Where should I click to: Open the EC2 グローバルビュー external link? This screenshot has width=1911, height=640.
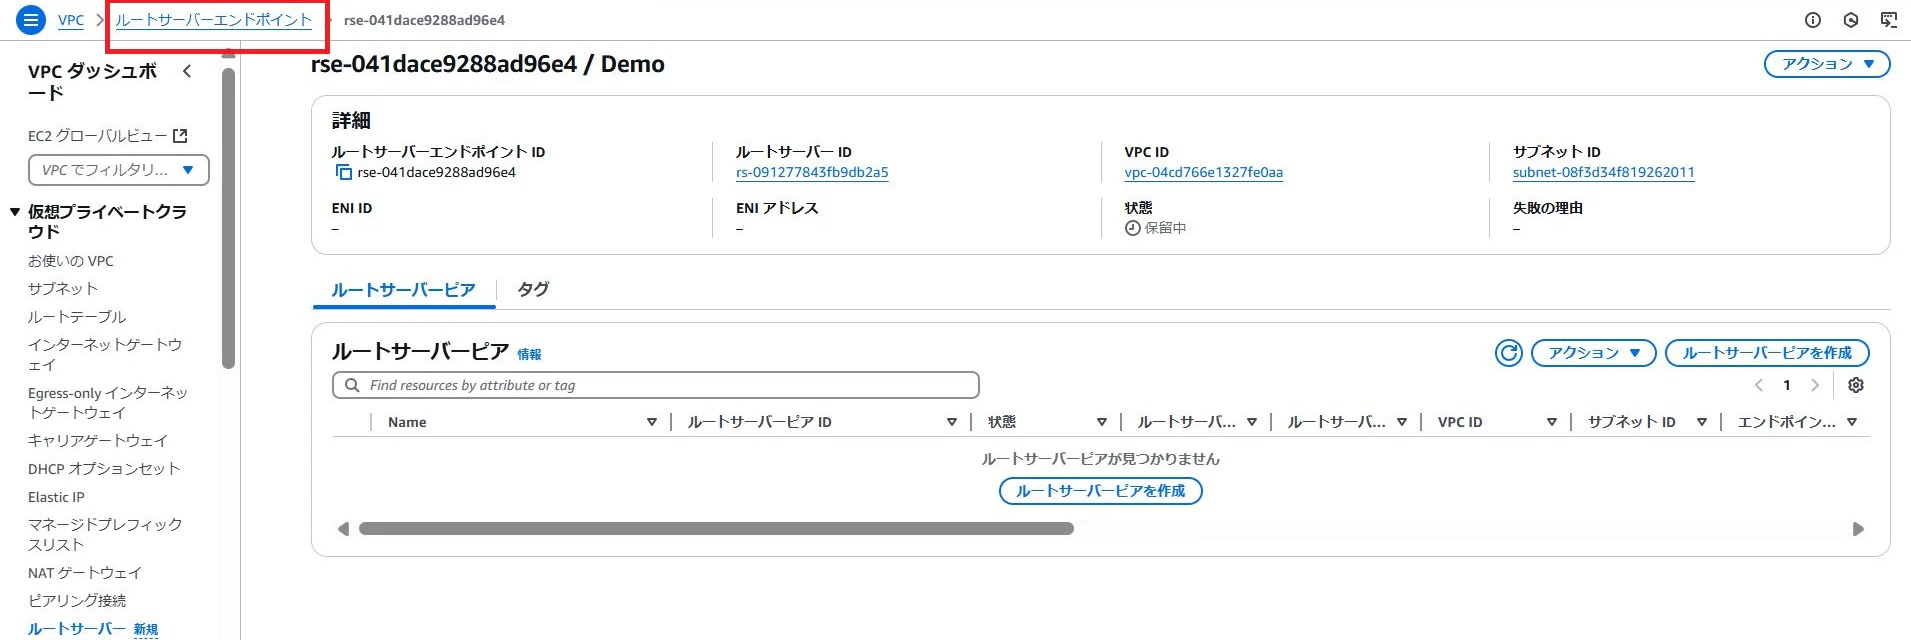(108, 136)
